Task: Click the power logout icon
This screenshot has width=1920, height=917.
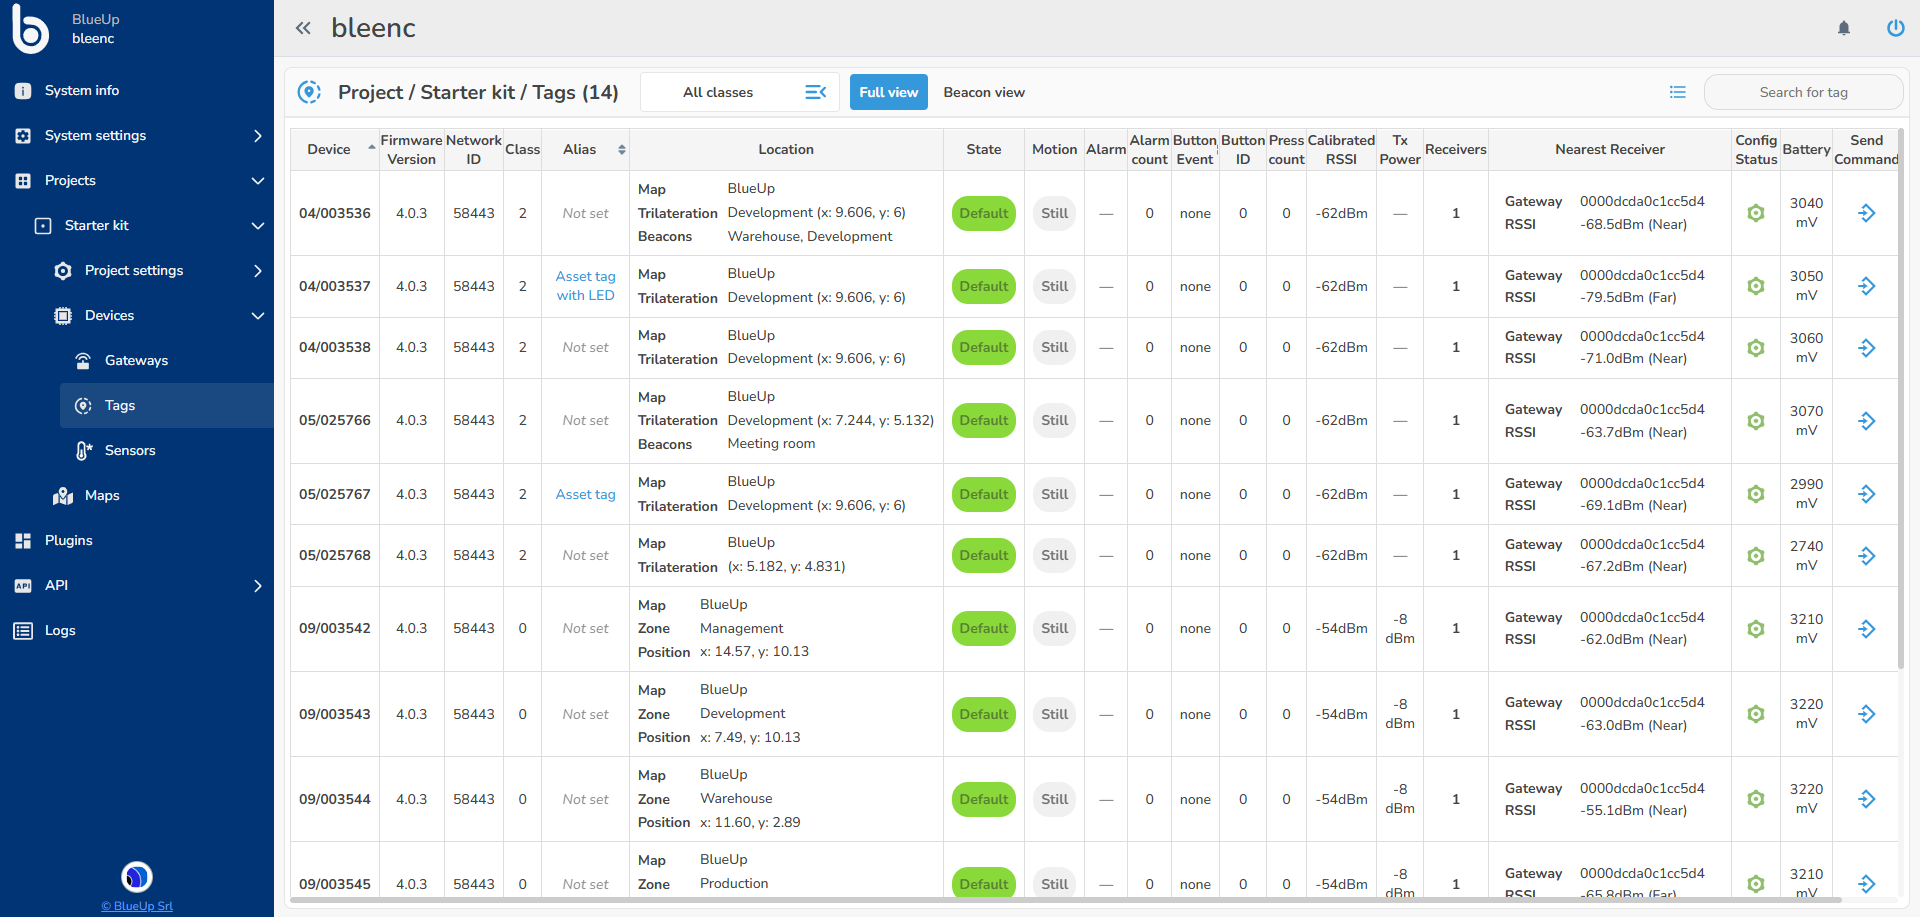Action: click(x=1895, y=28)
